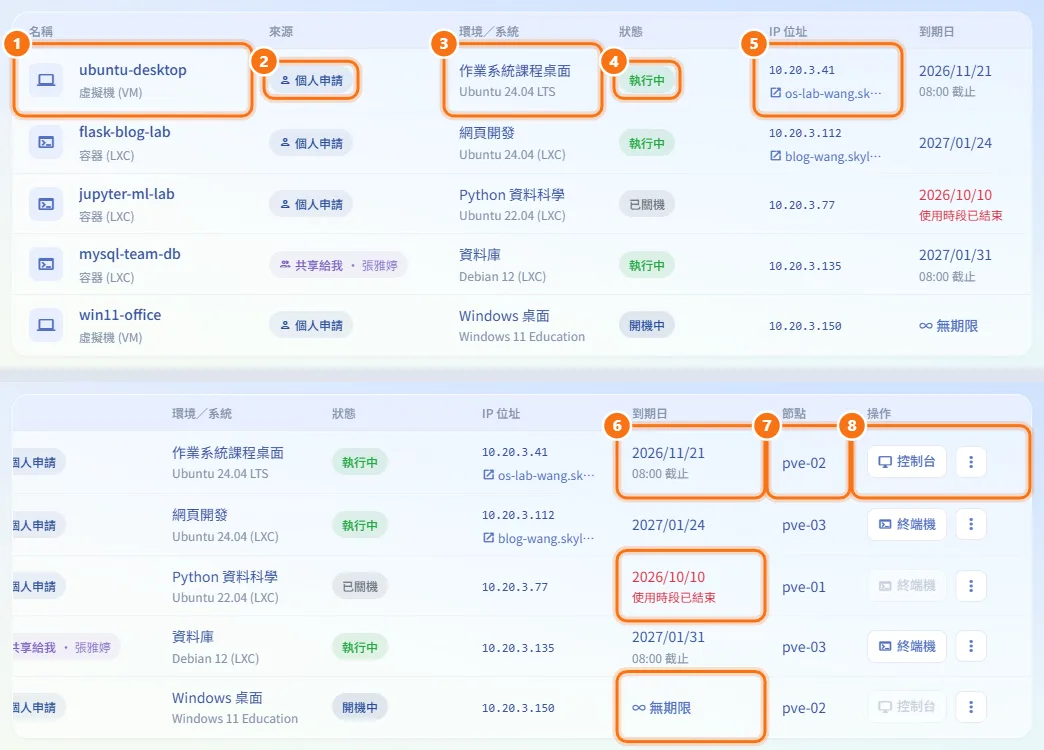Open the three-dot menu in the 資料庫 pve-03 row
Viewport: 1044px width, 750px height.
971,646
